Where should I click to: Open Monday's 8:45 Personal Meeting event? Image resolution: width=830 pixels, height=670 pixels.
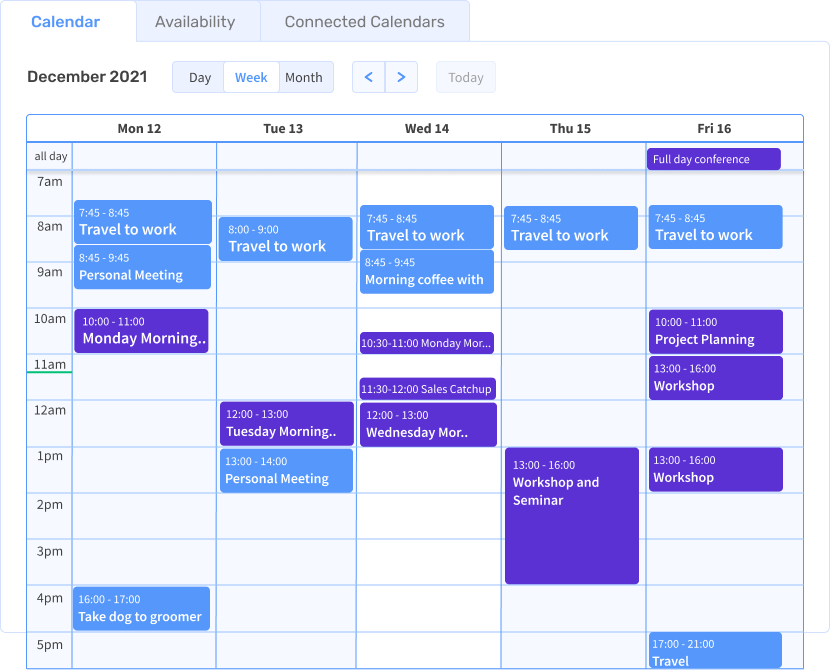click(x=143, y=267)
